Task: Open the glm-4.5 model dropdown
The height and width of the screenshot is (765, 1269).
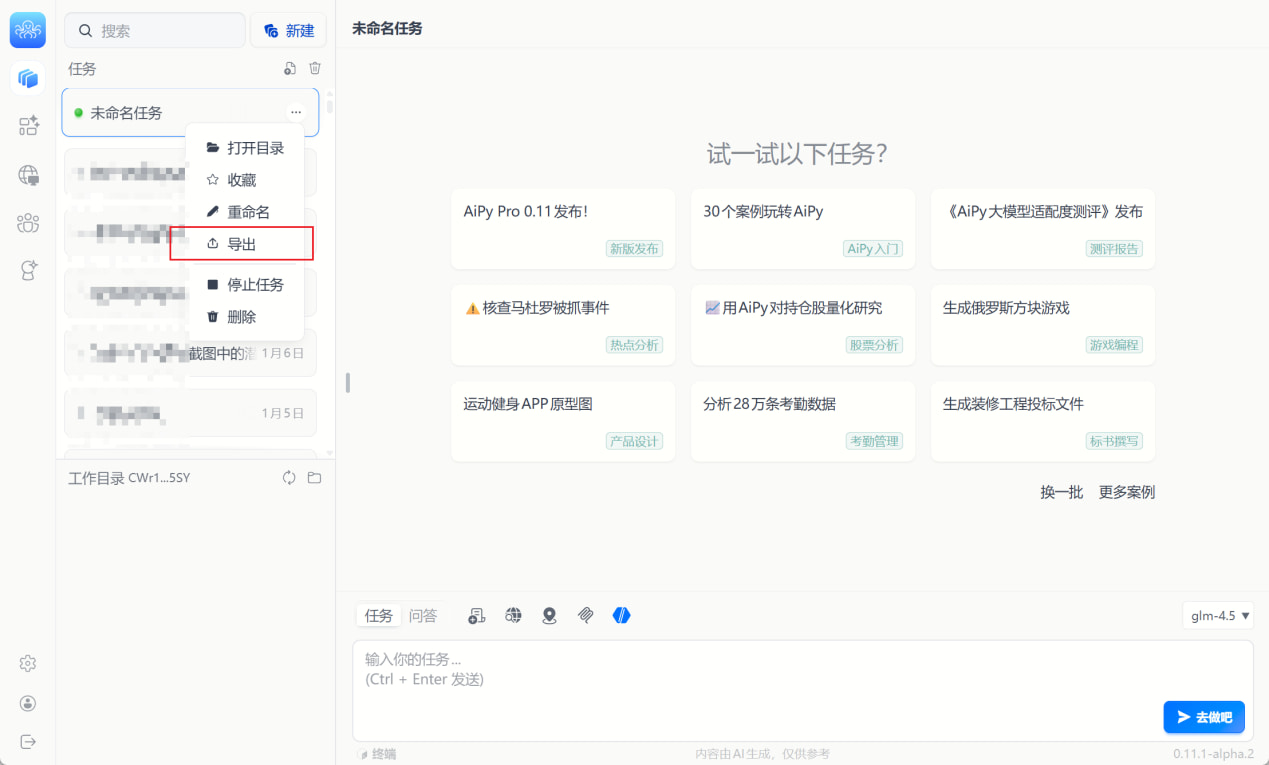Action: 1218,616
